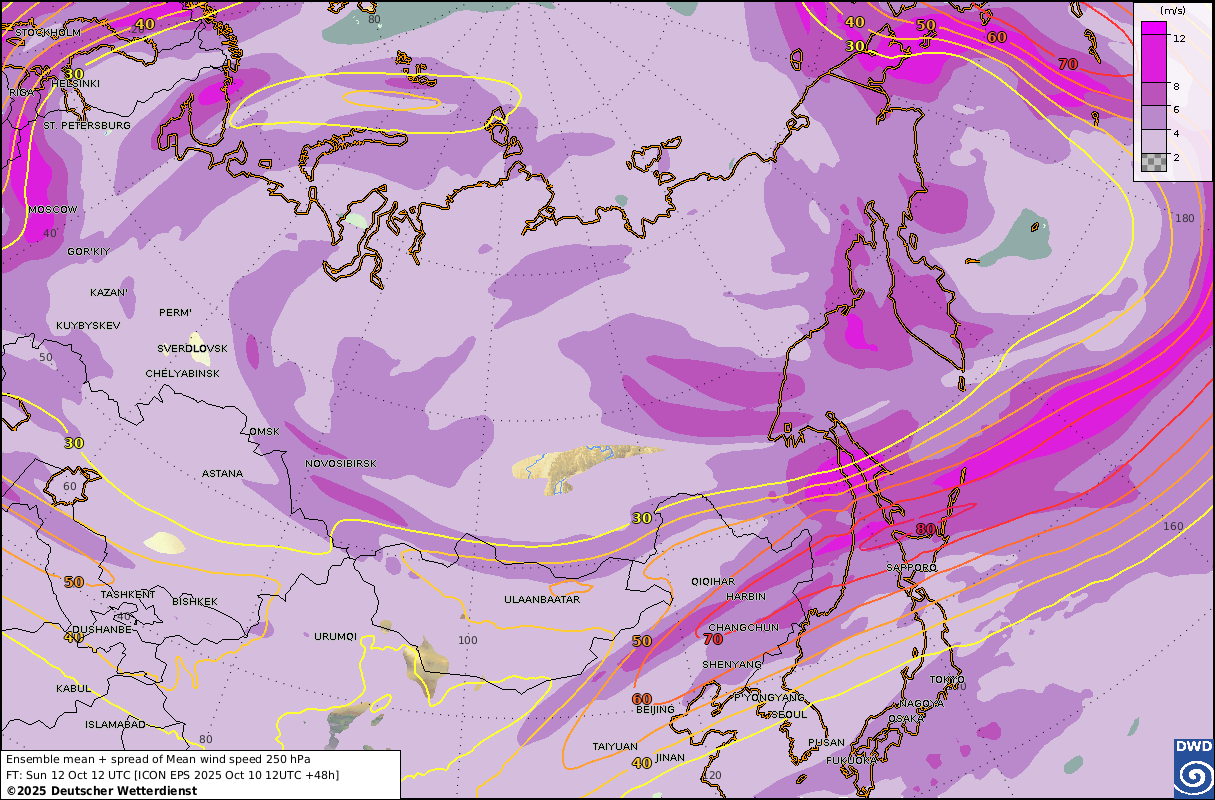Click the 2025 Deutscher Wetterdienst copyright text
The width and height of the screenshot is (1215, 800).
tap(101, 790)
